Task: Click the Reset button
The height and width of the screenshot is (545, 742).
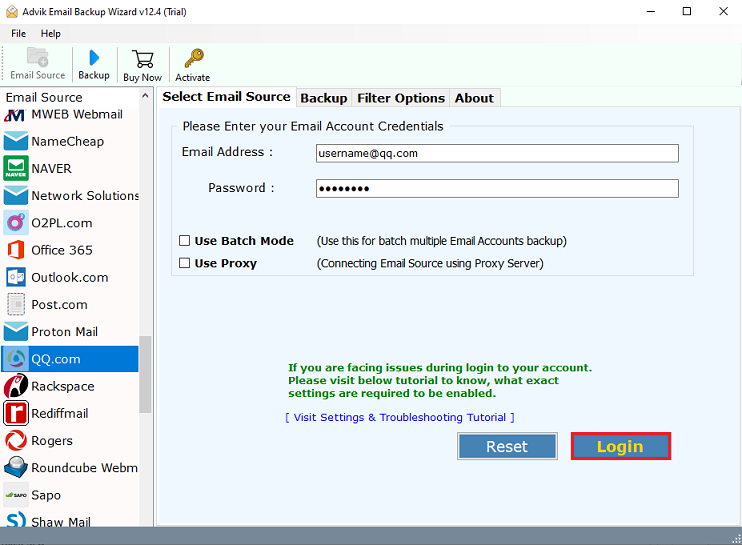Action: 507,446
